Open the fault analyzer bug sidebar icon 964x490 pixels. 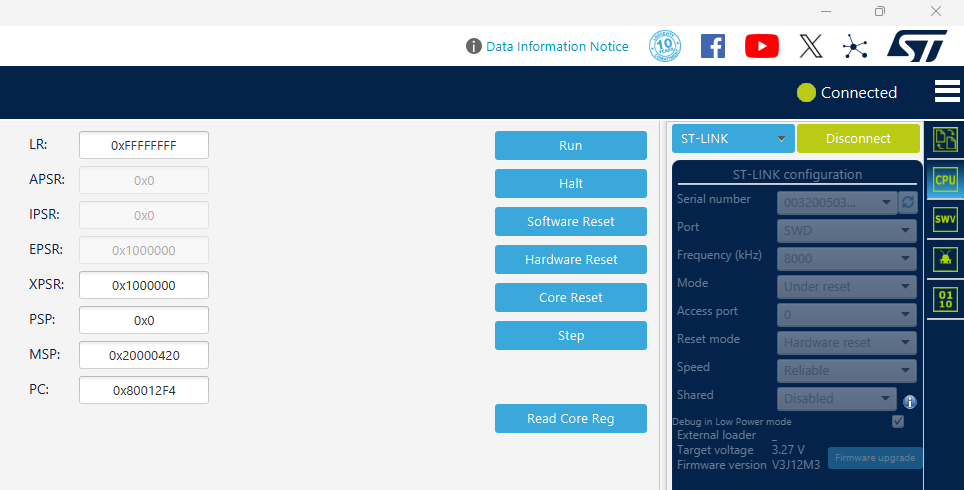coord(945,259)
